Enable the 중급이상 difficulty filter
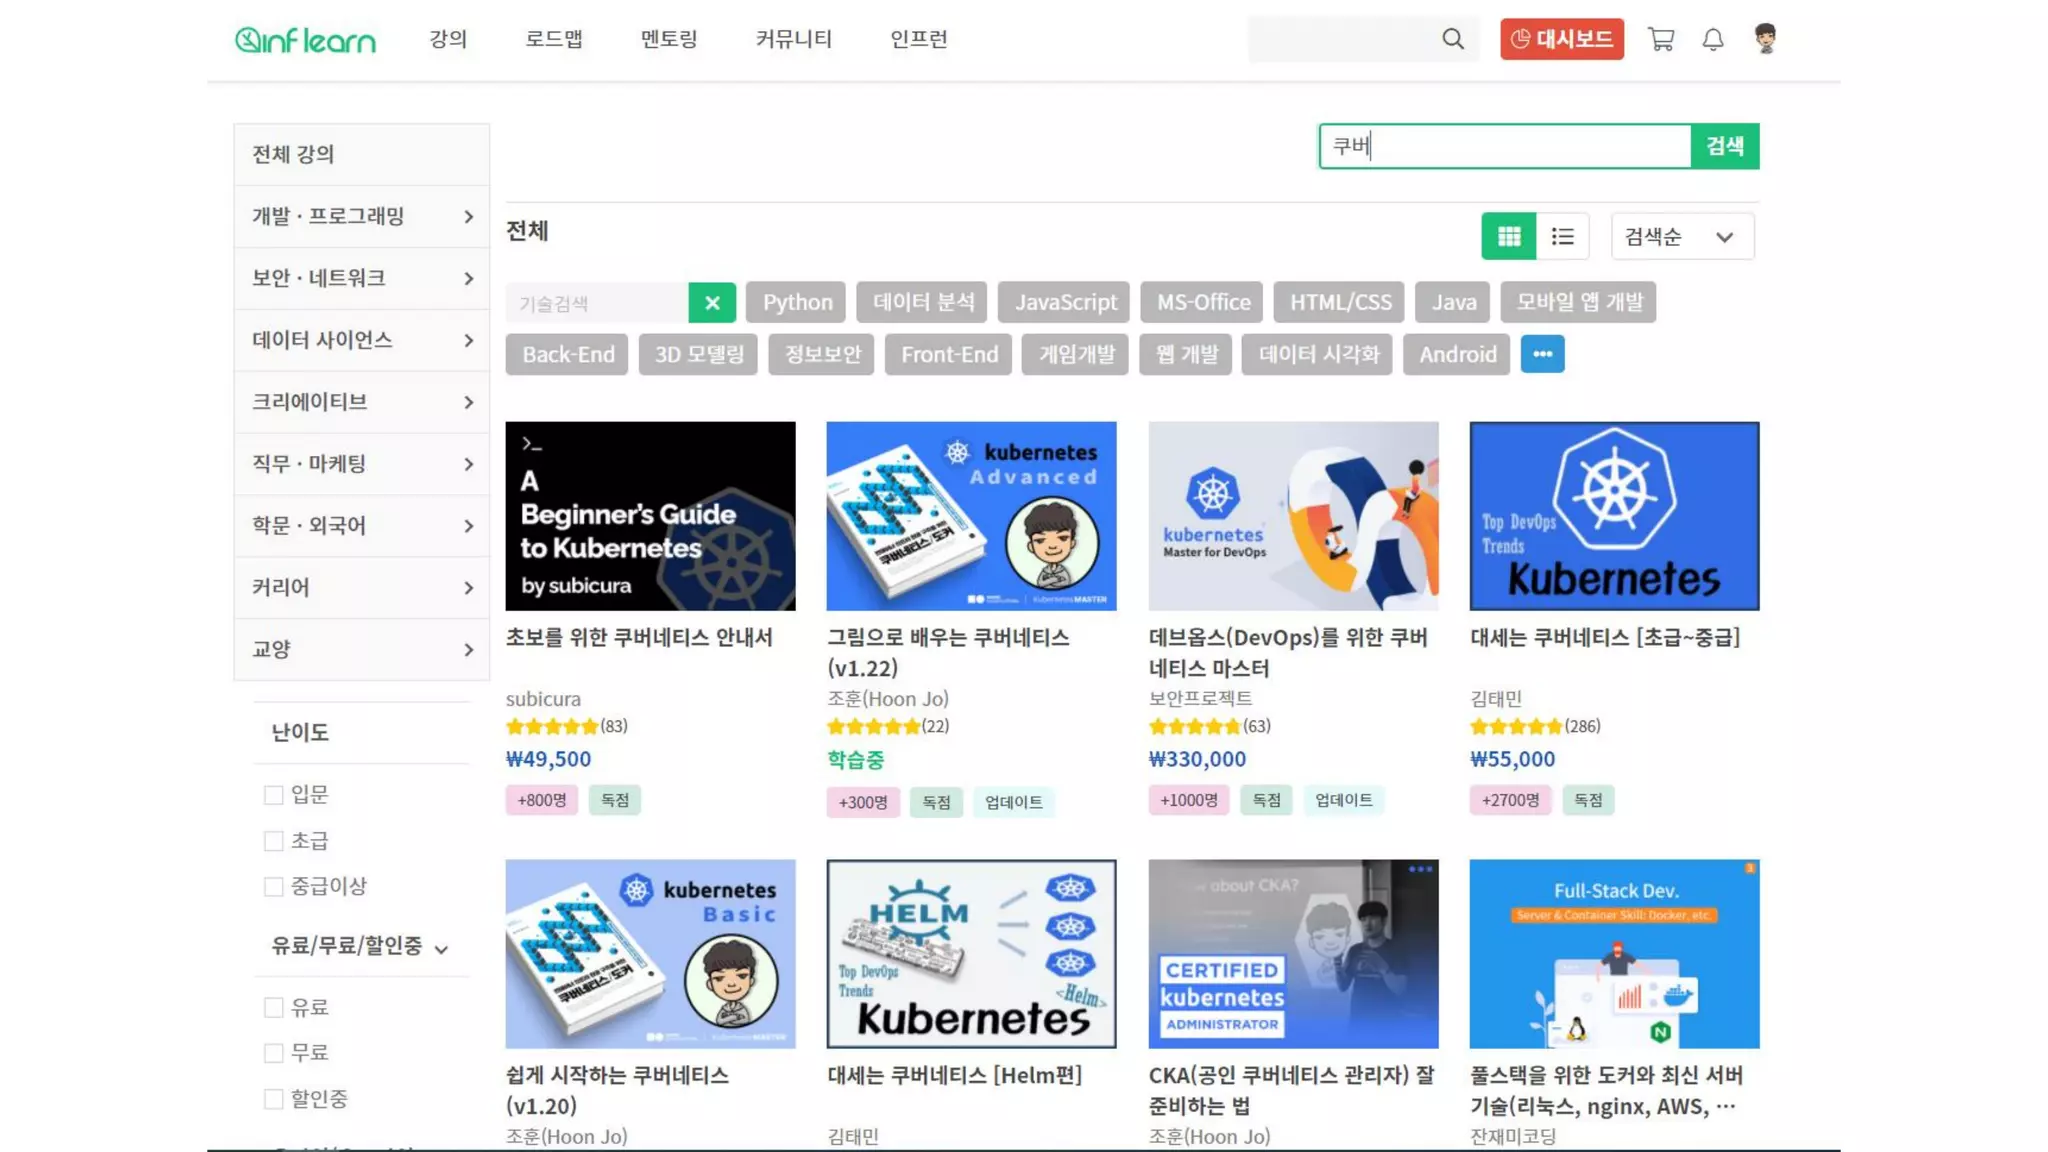Screen dimensions: 2048x1152 coord(273,887)
